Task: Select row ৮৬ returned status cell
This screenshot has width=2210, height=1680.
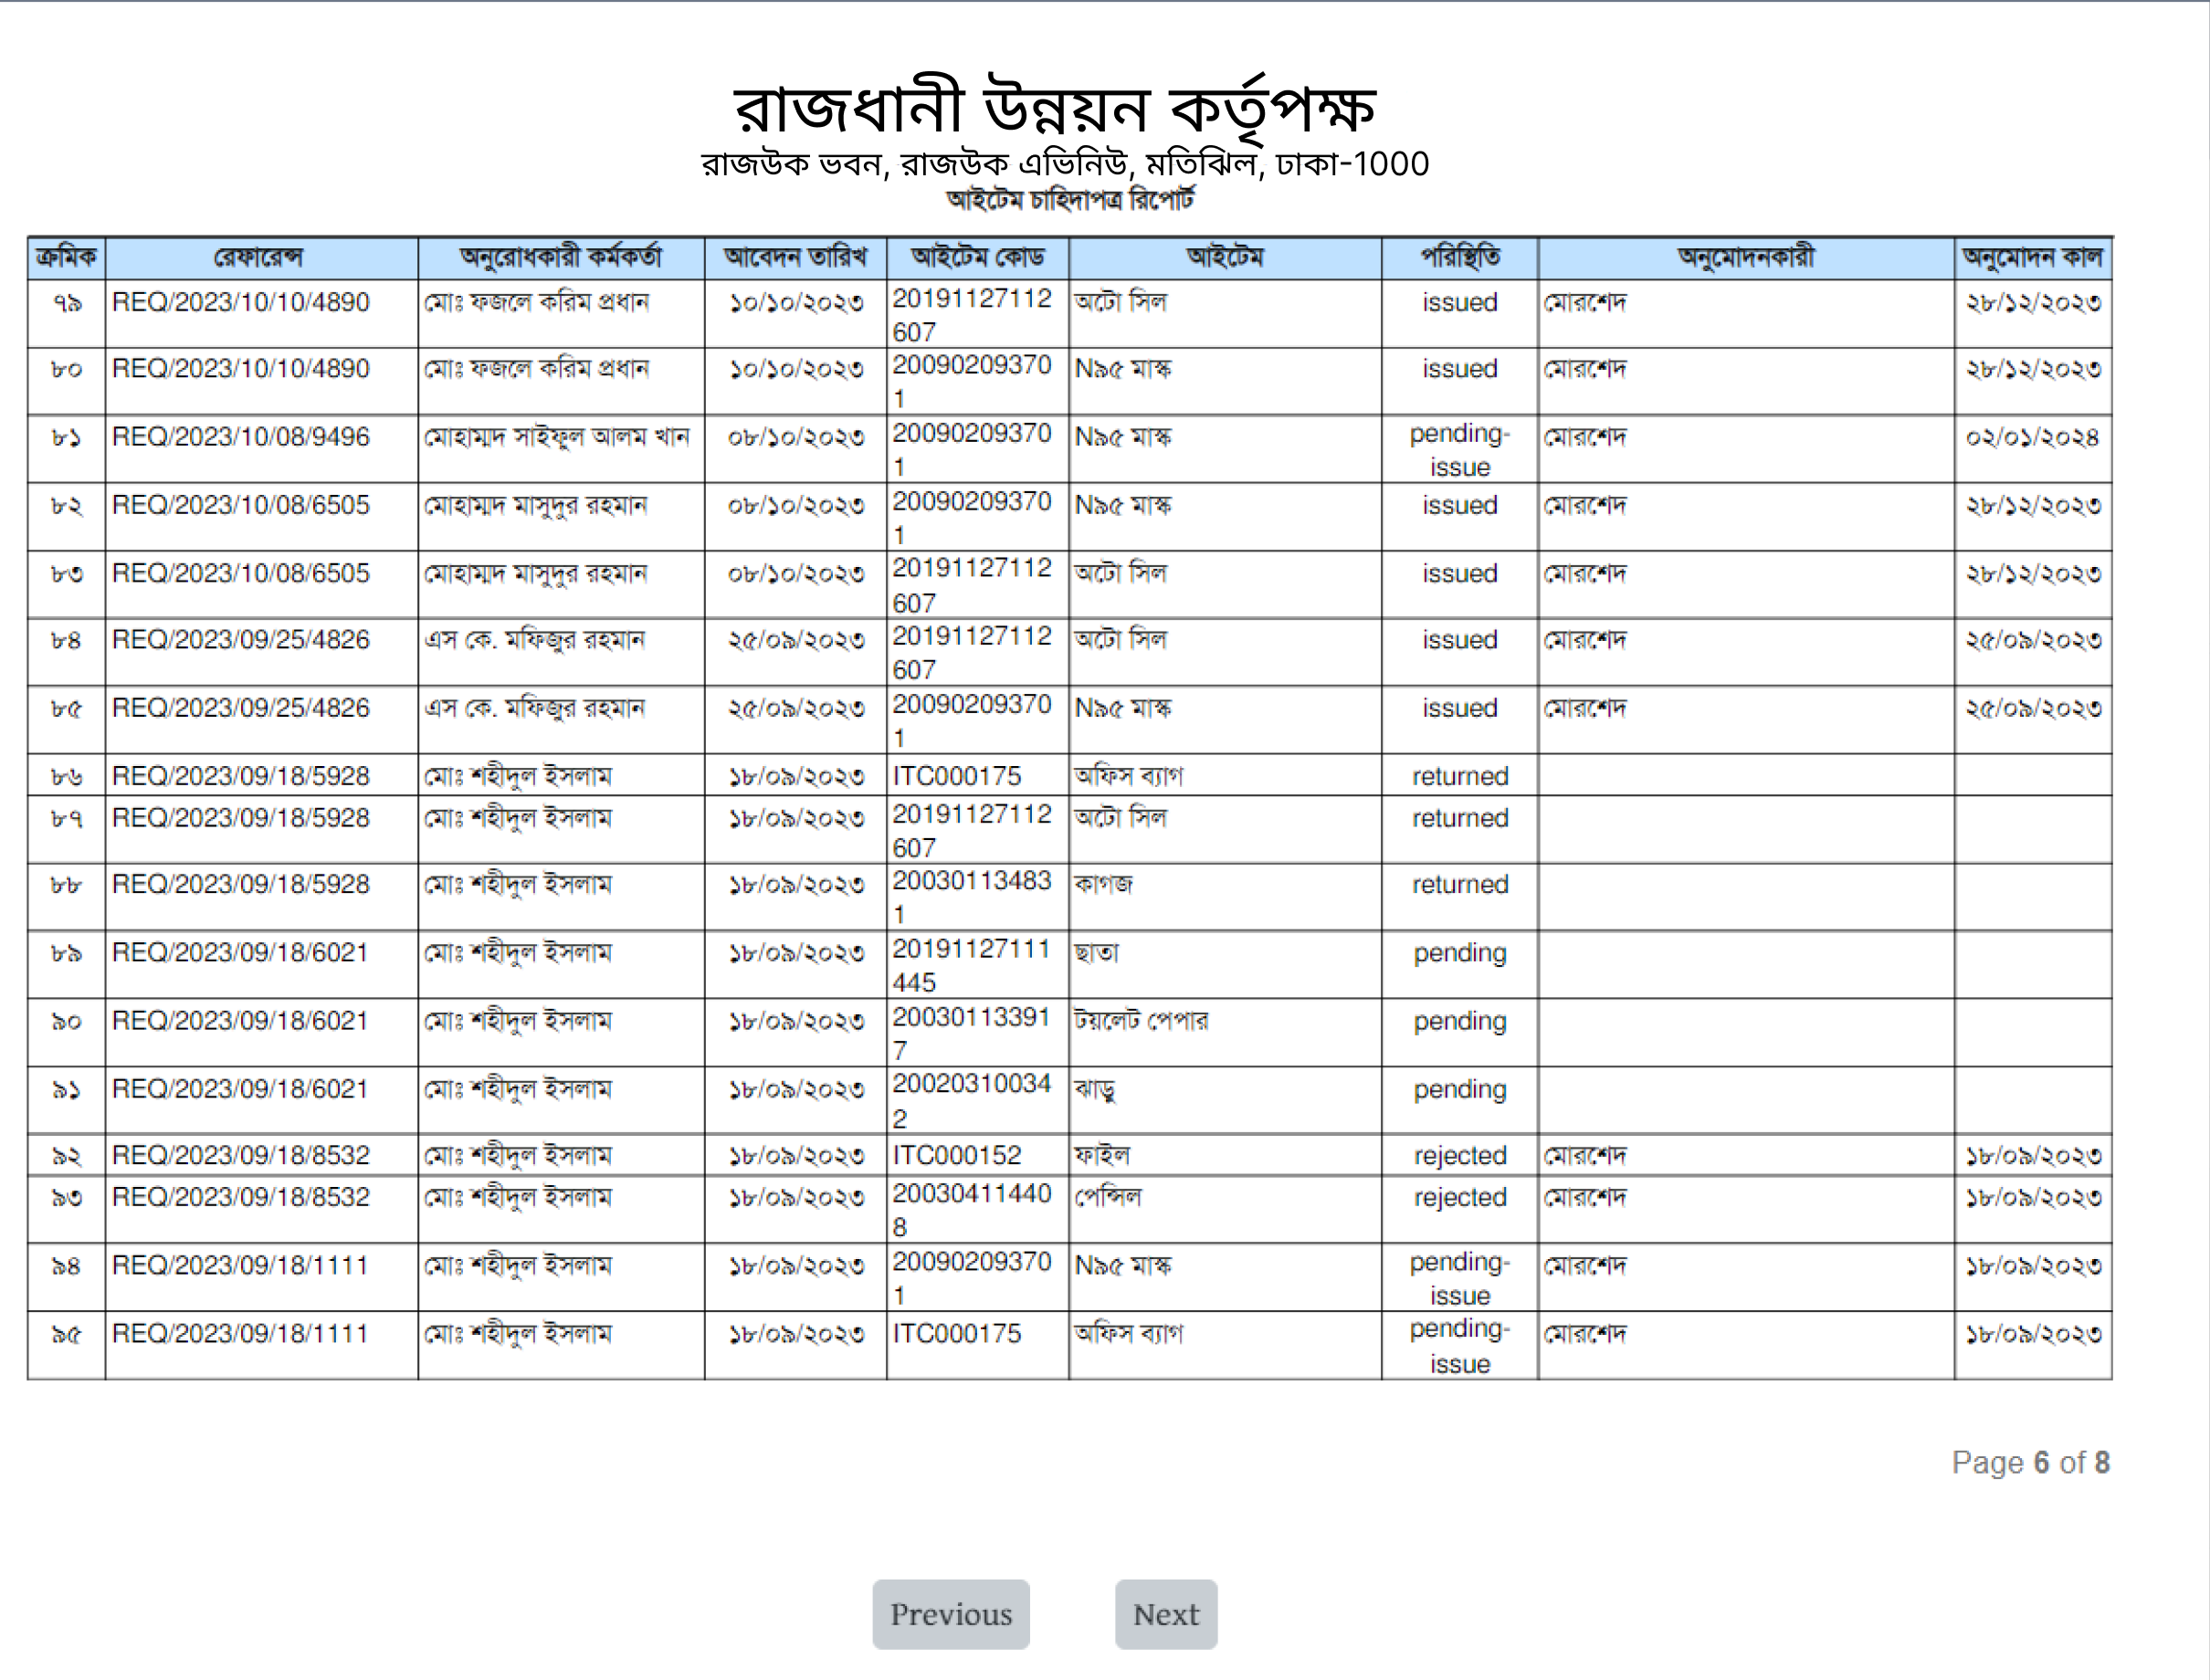Action: click(1459, 775)
